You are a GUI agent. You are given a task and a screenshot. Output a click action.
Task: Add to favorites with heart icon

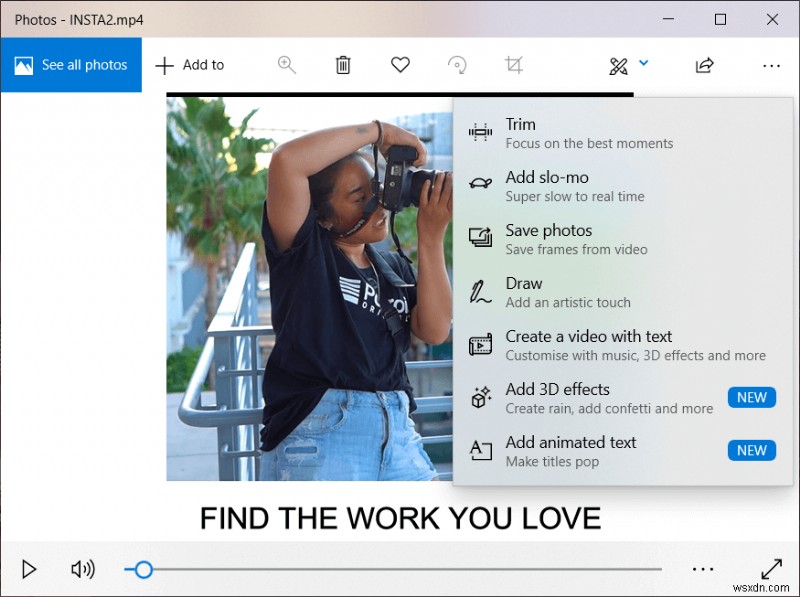click(400, 65)
